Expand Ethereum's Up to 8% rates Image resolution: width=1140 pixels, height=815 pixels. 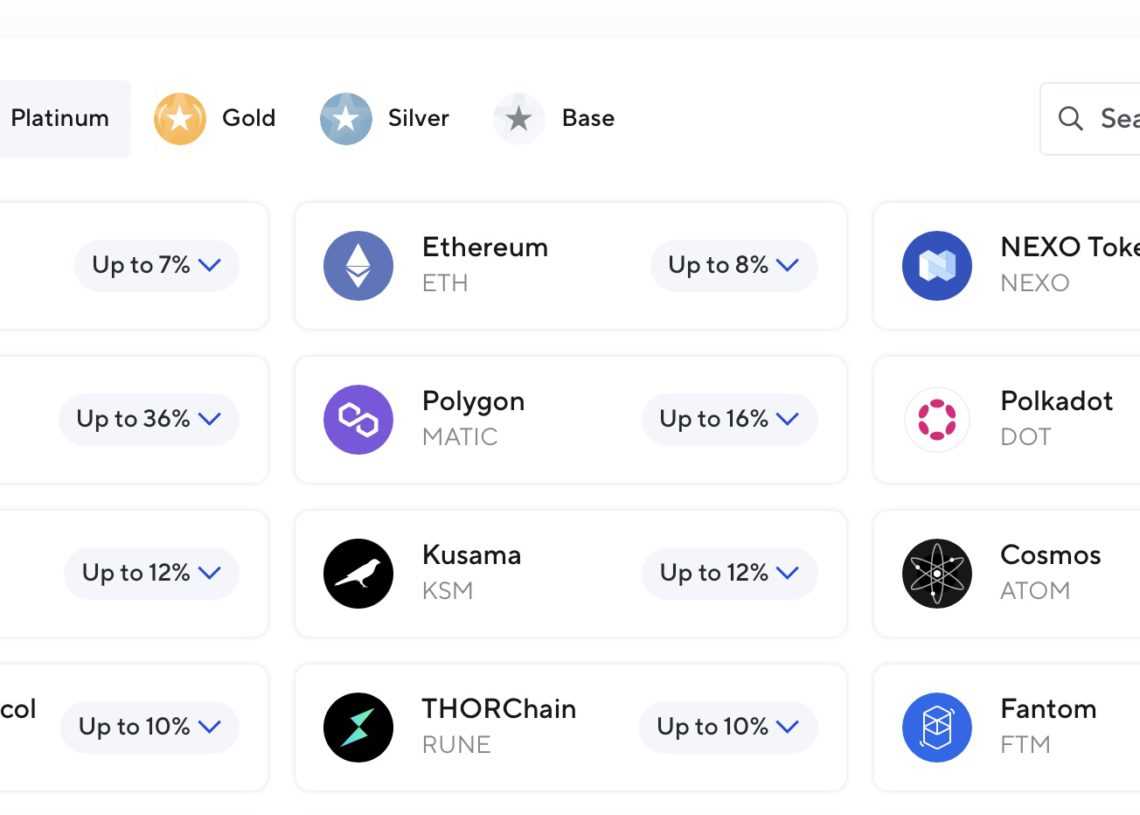[x=734, y=265]
